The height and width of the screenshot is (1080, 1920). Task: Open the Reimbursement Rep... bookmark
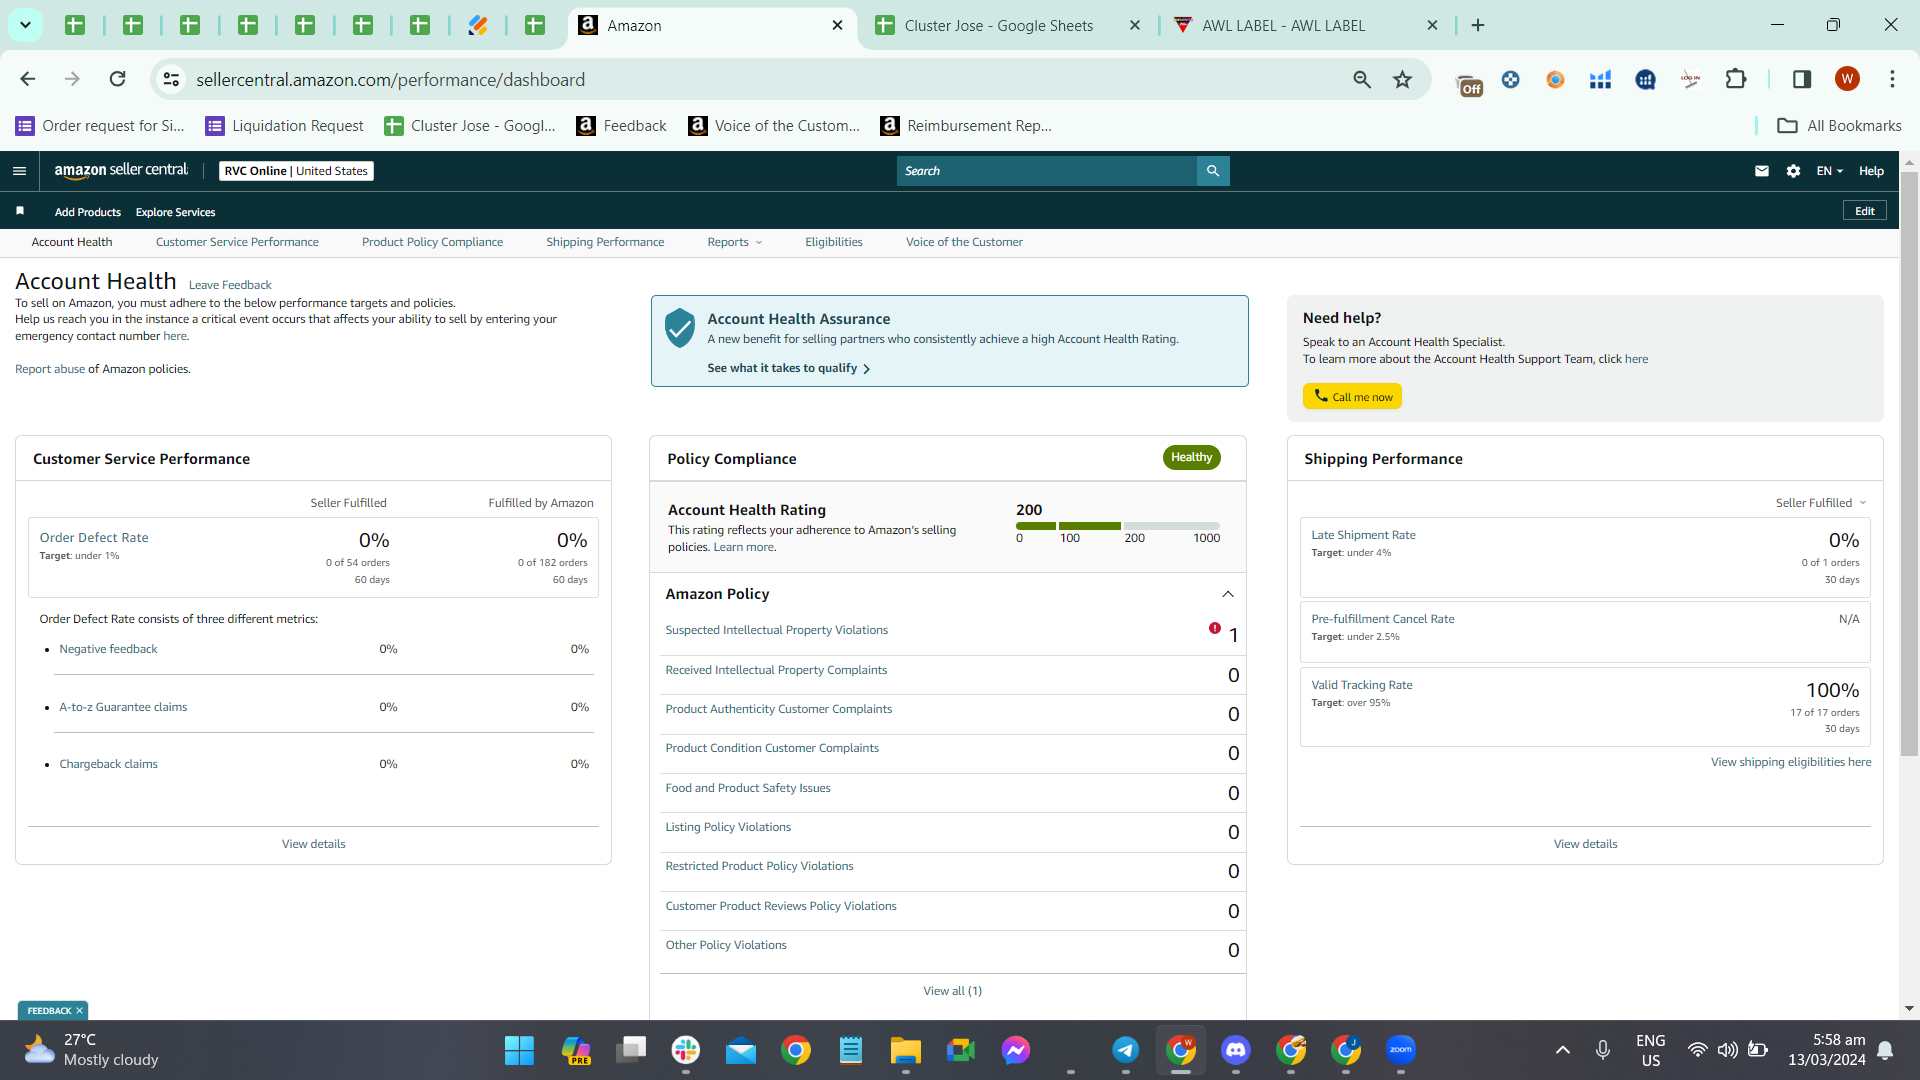point(966,126)
